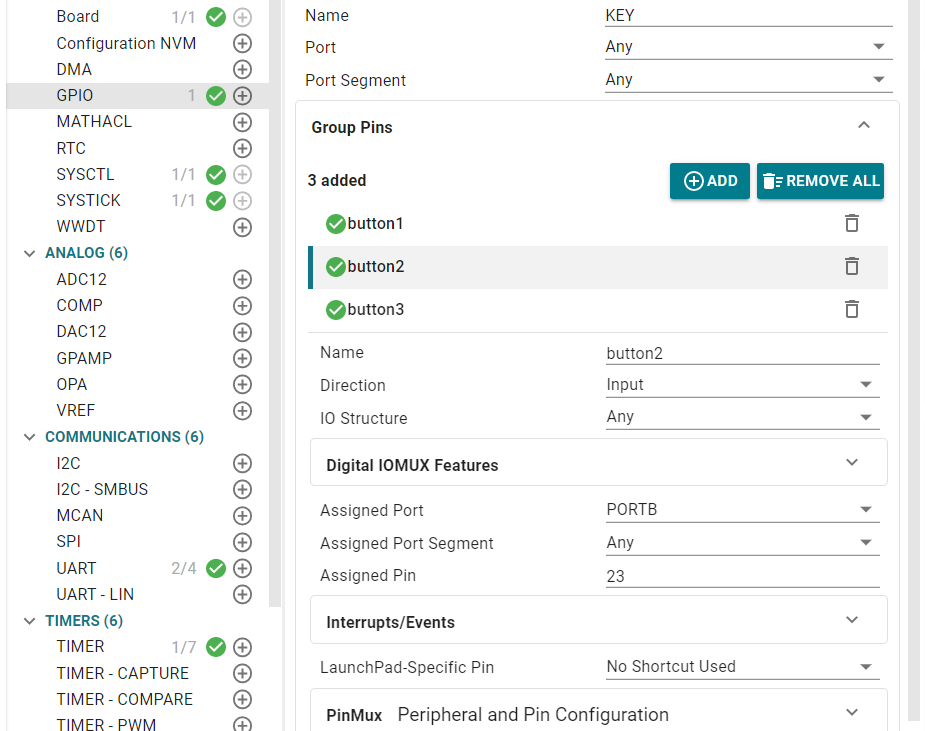Open the Port dropdown
Viewport: 925px width, 731px height.
(749, 47)
